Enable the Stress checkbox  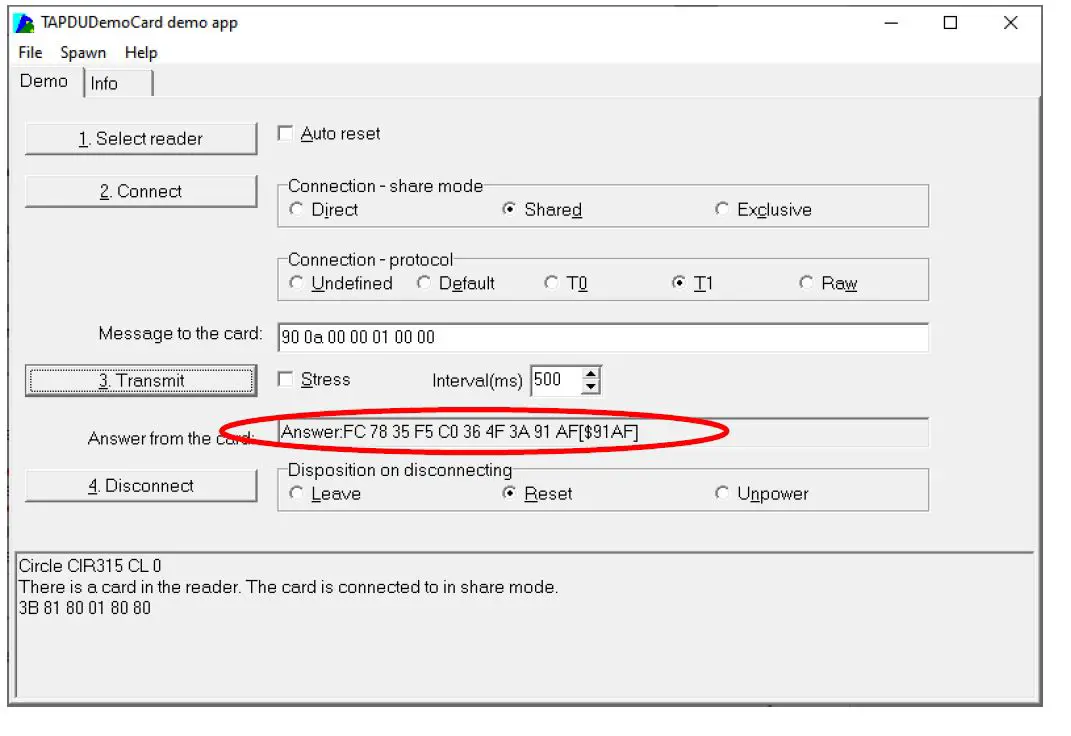tap(286, 379)
